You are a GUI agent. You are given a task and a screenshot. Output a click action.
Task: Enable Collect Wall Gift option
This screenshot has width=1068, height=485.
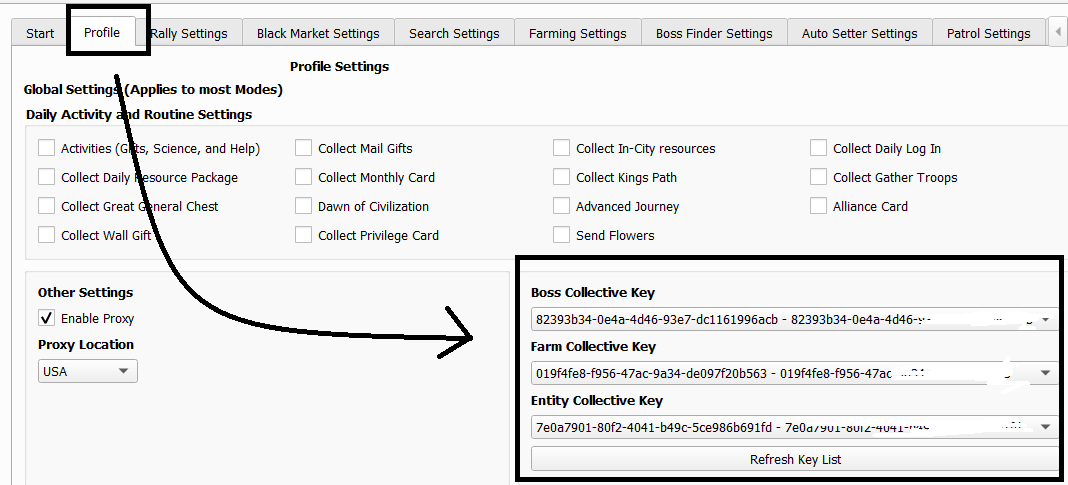(46, 235)
